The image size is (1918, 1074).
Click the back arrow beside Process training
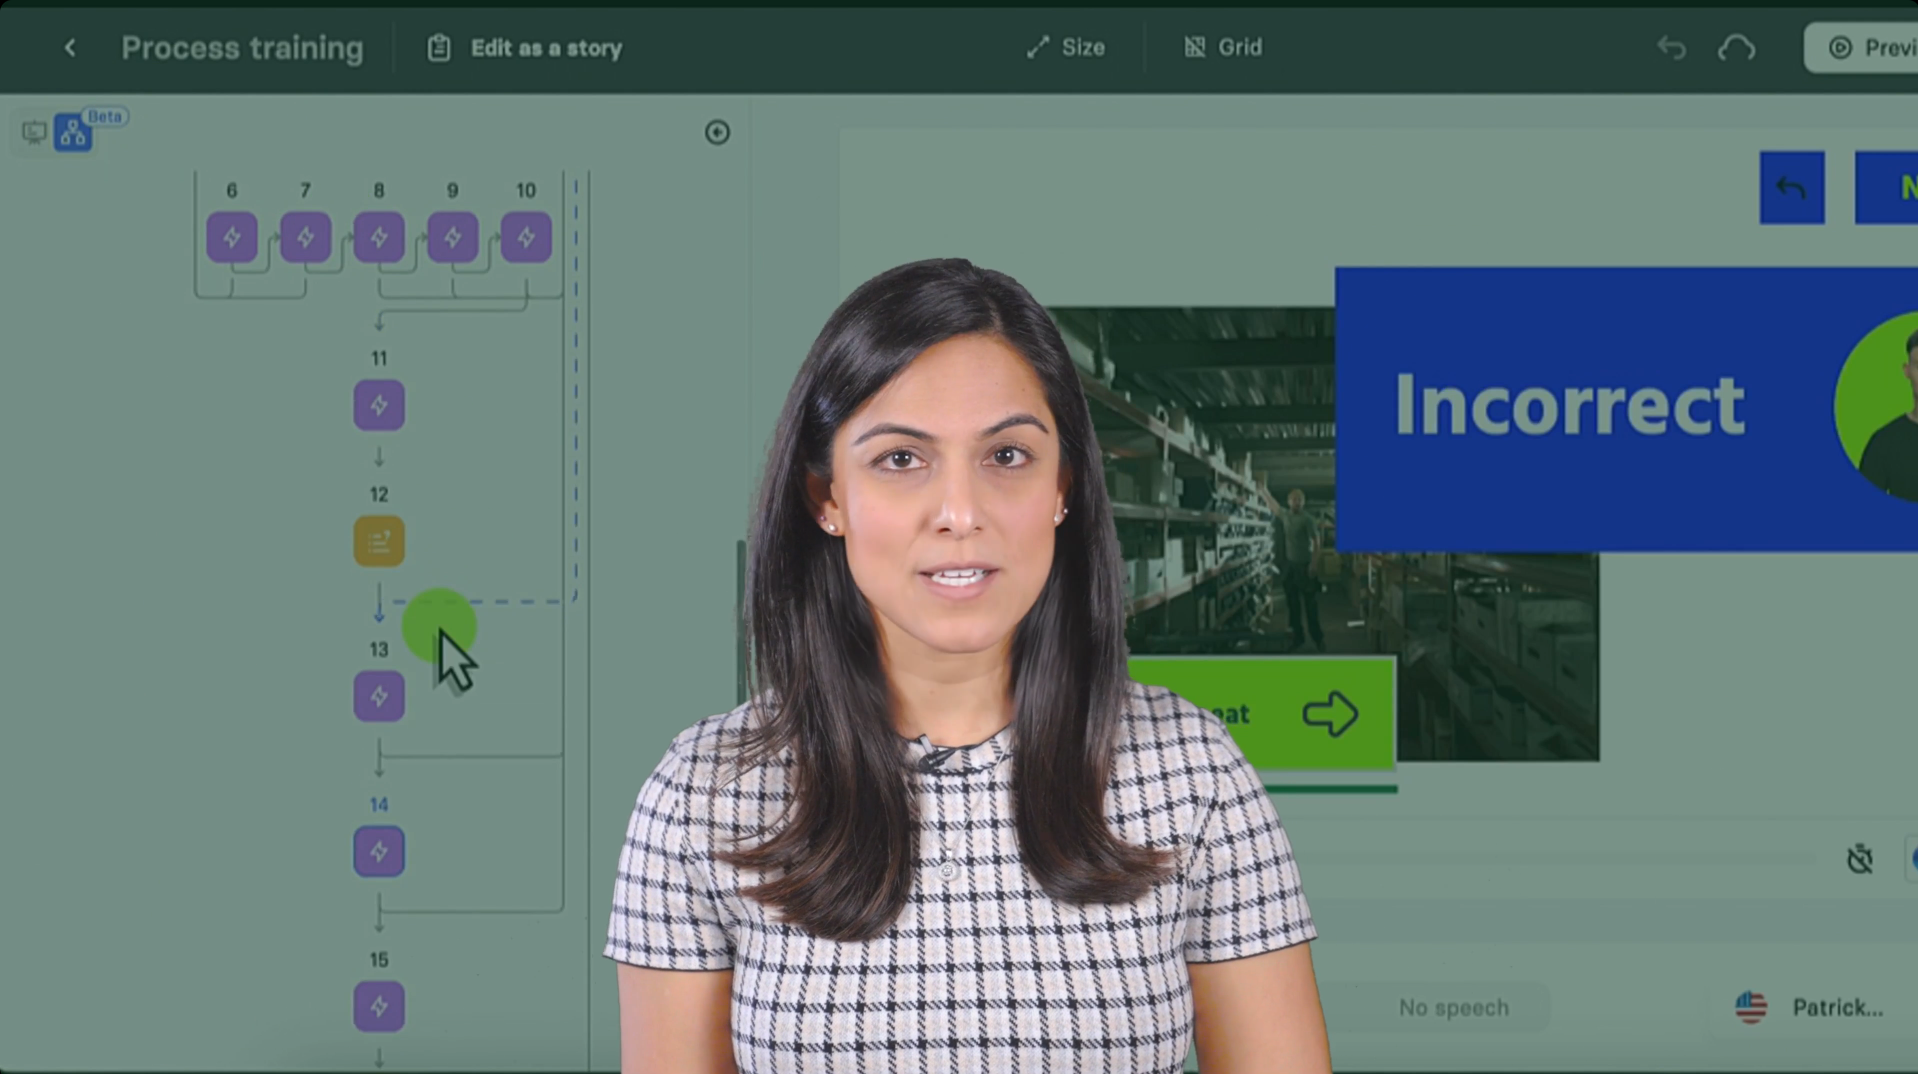coord(70,48)
